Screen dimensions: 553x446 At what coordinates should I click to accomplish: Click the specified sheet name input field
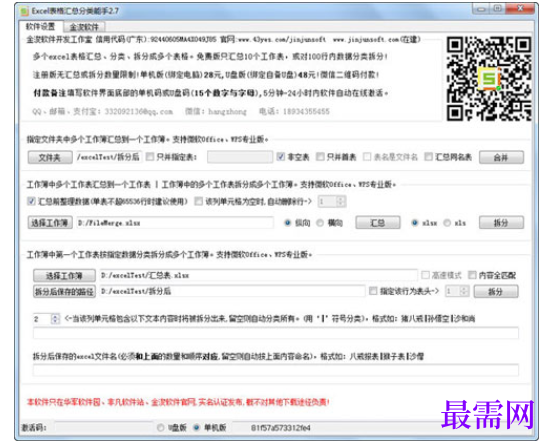(x=240, y=157)
